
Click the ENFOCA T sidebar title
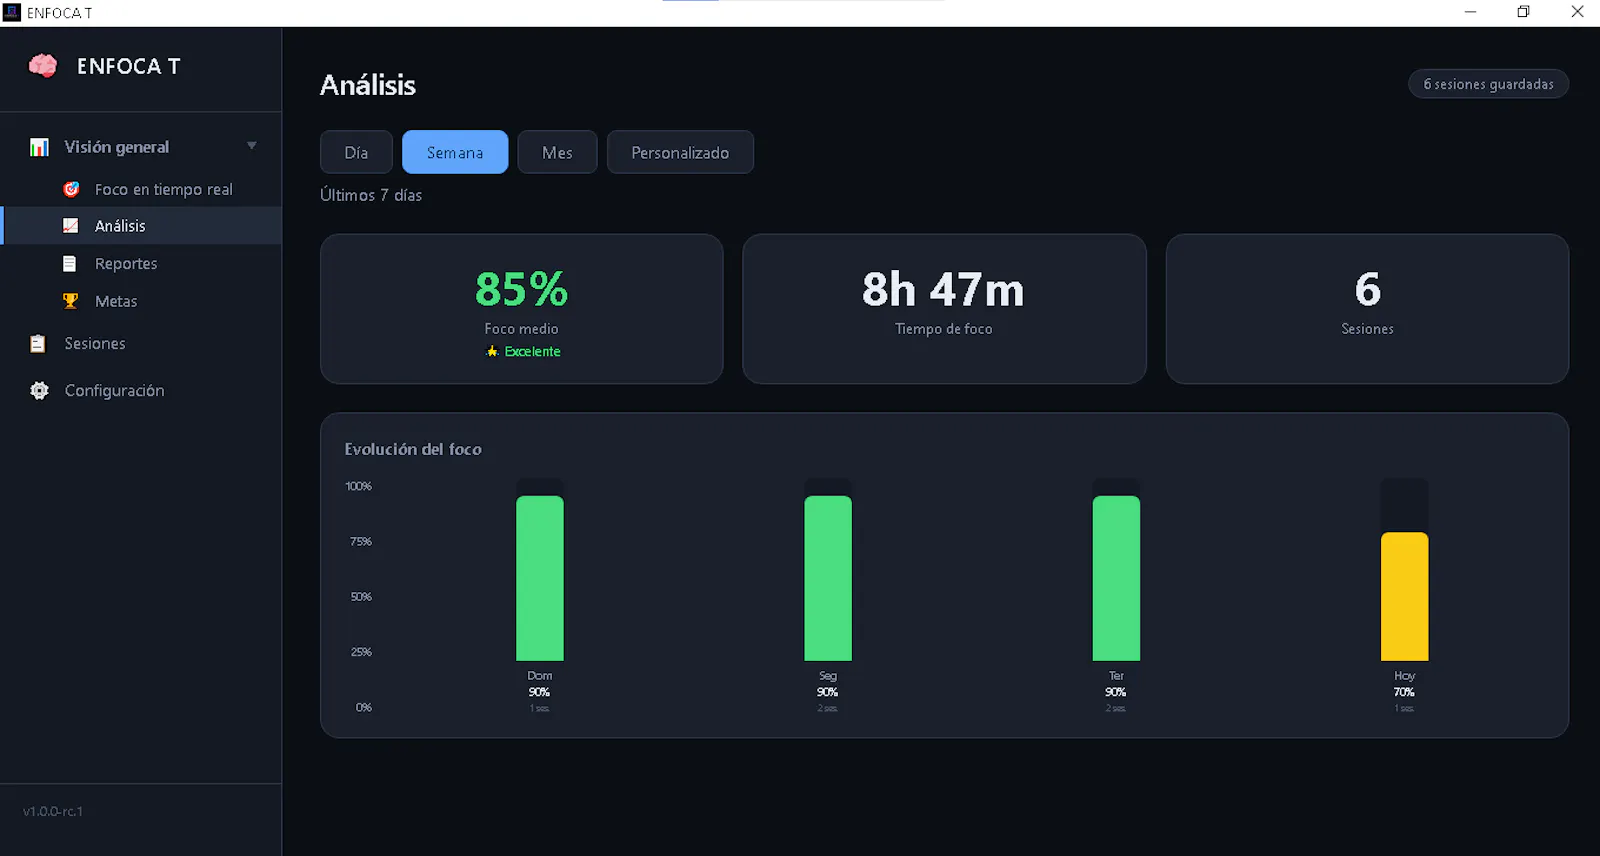click(129, 66)
